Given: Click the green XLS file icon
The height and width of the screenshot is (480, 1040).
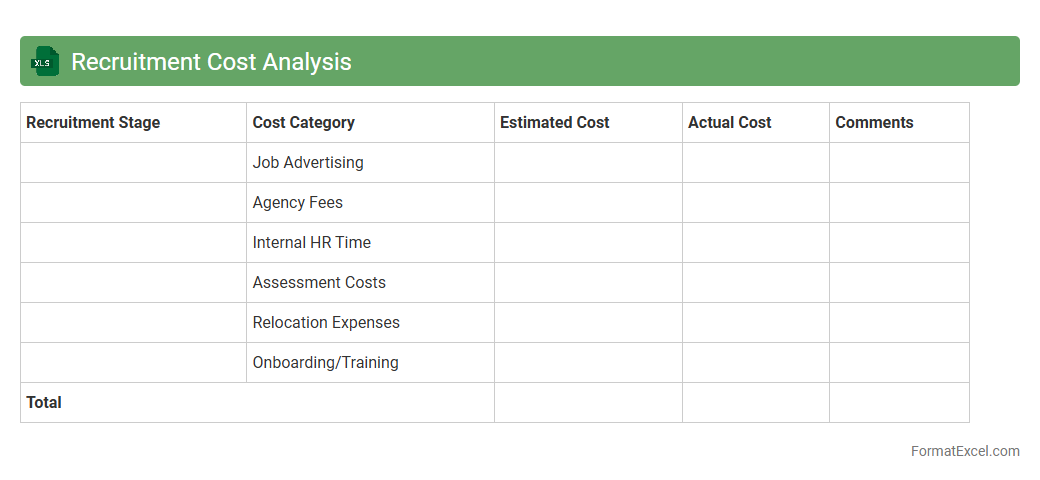Looking at the screenshot, I should click(x=45, y=61).
